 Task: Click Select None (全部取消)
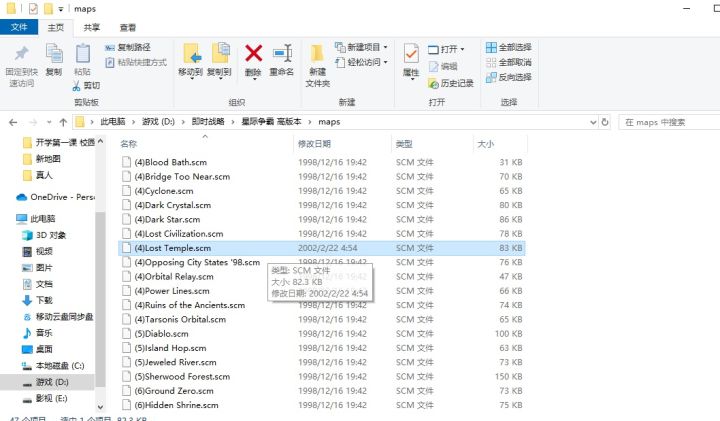coord(509,62)
